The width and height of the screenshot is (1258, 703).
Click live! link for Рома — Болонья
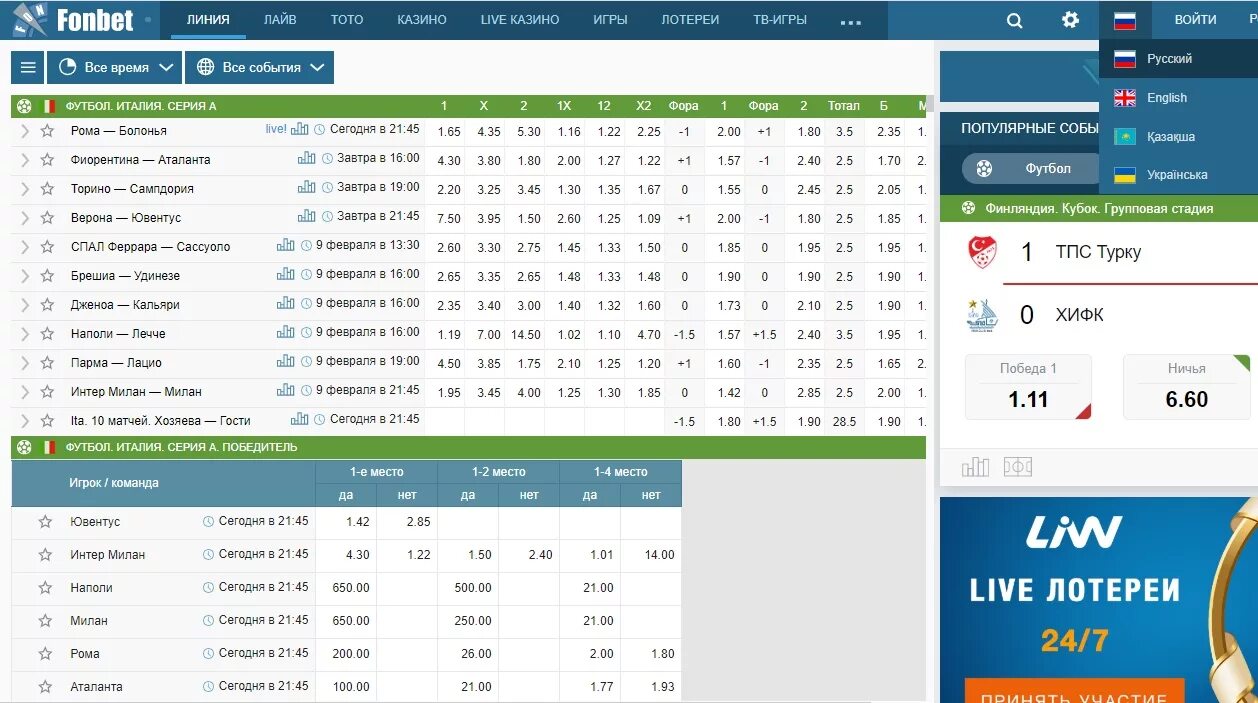pos(276,129)
